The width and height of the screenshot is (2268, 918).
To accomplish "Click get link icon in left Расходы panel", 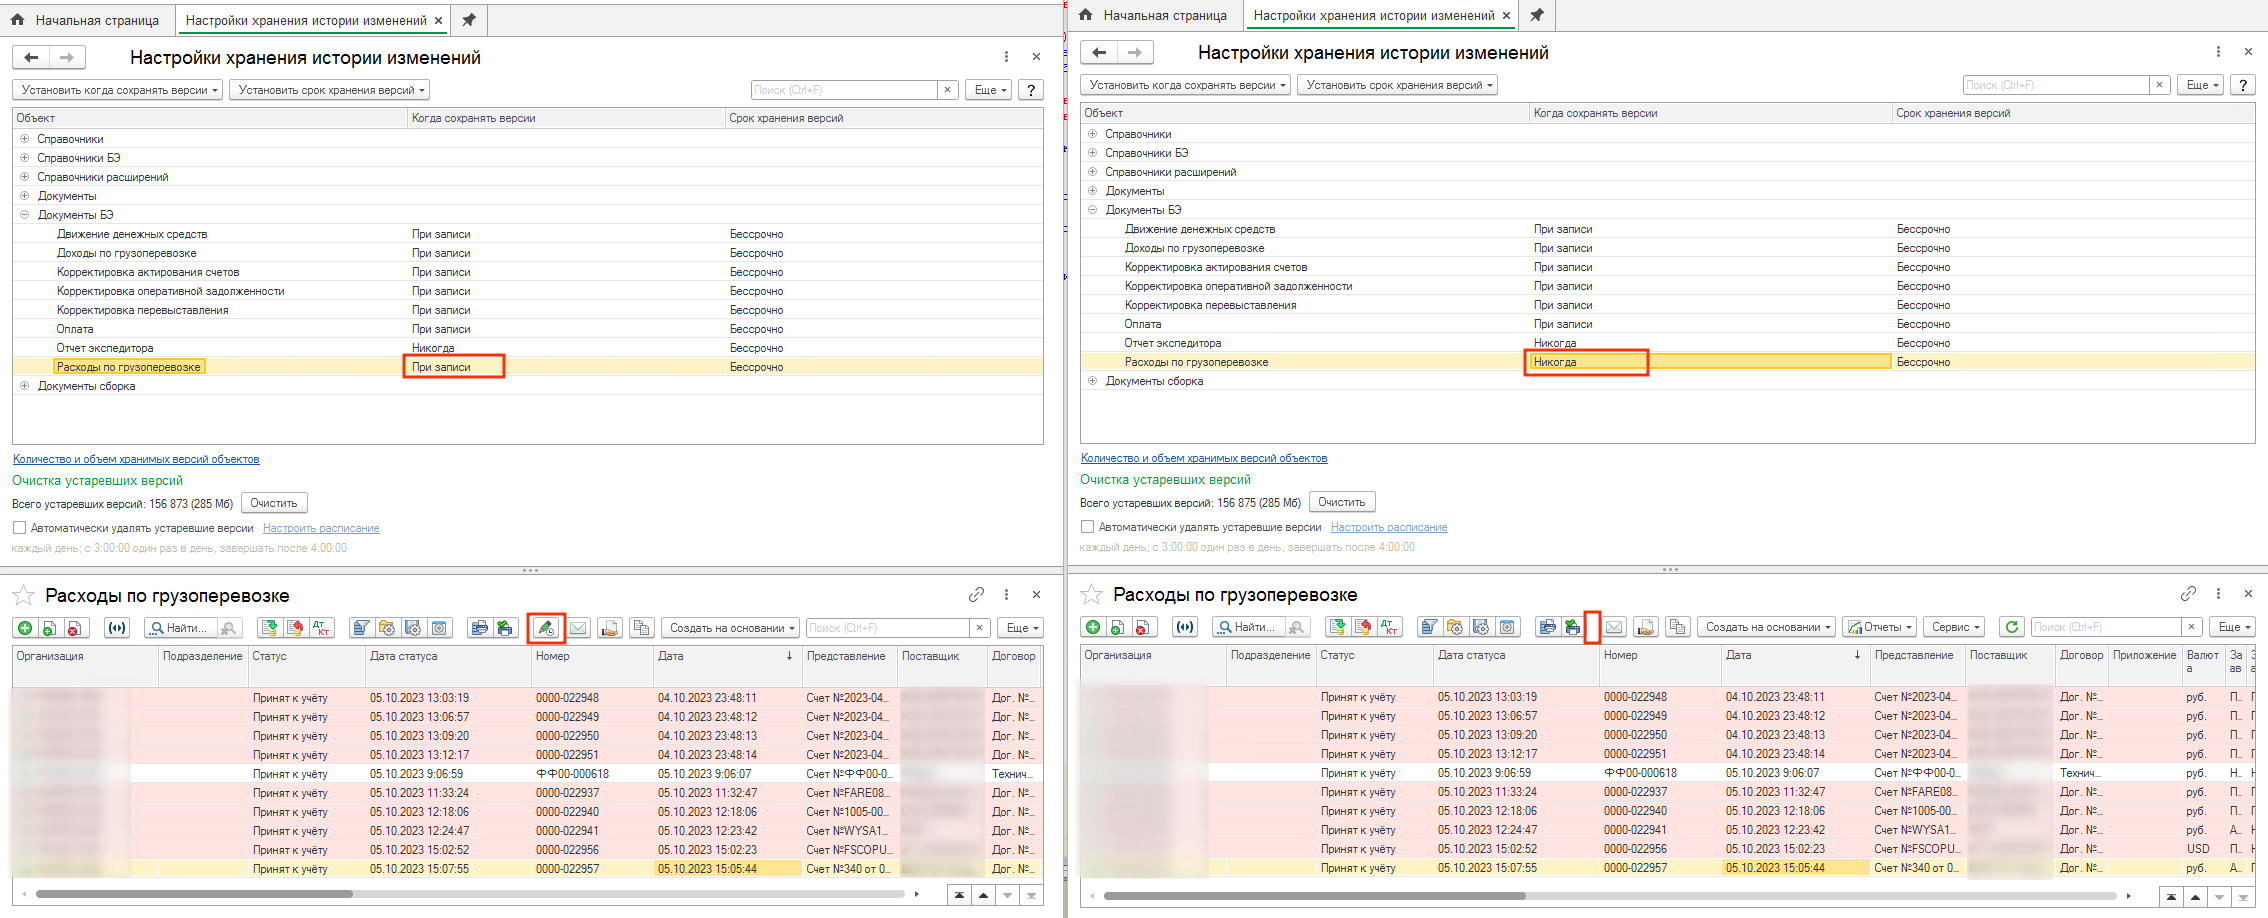I will point(976,595).
